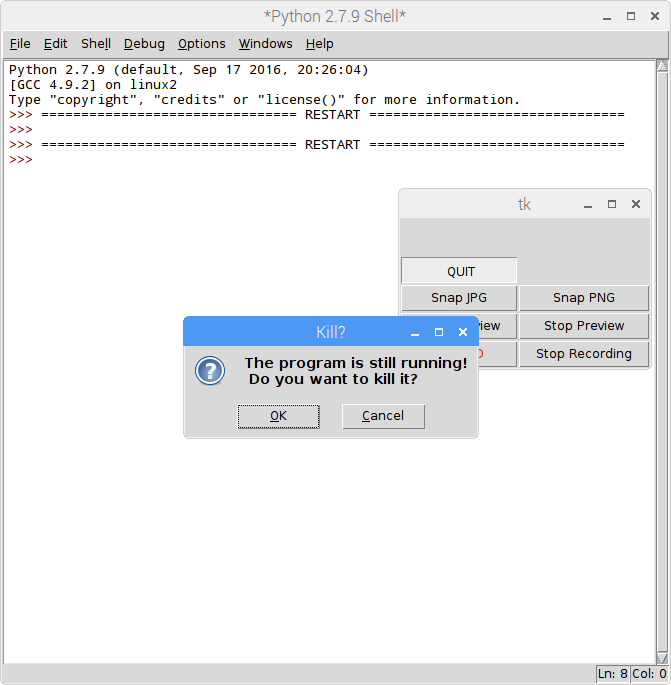Click Cancel in Kill dialog

[383, 416]
